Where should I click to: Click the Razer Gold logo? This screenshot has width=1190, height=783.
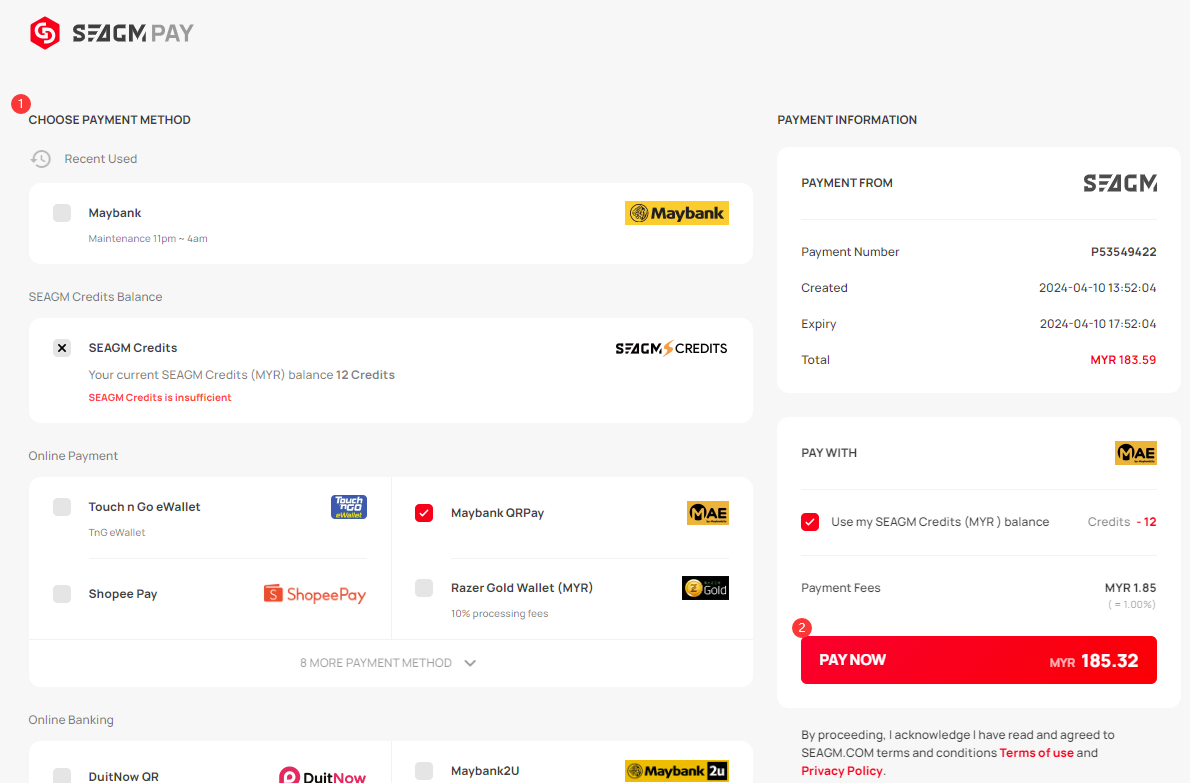[x=705, y=588]
